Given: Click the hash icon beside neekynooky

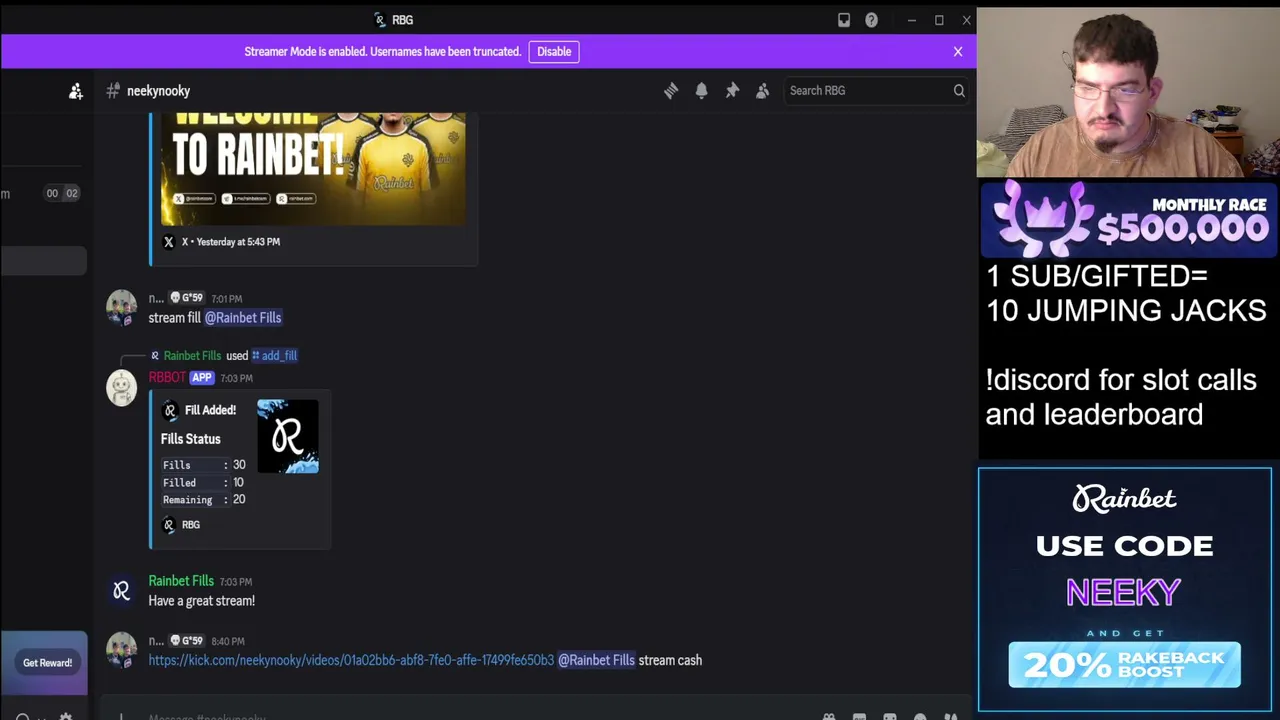Looking at the screenshot, I should pos(113,91).
